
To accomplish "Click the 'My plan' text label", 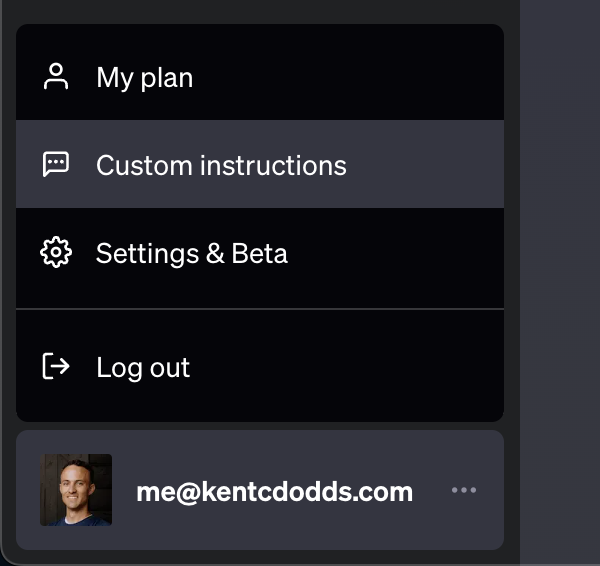I will 144,77.
